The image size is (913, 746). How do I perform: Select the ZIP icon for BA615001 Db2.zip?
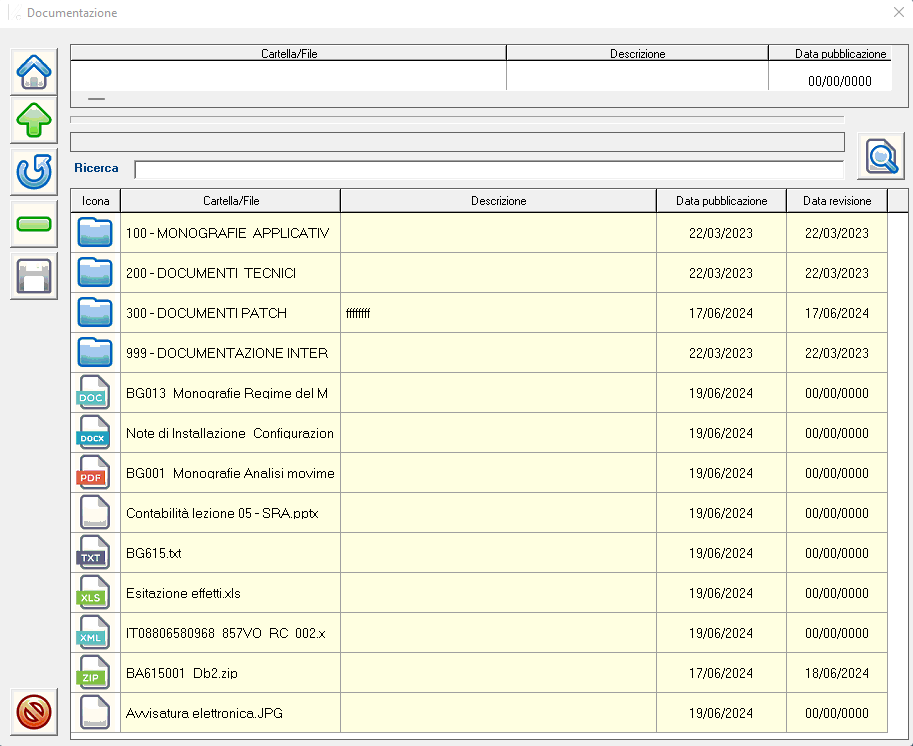(x=95, y=673)
